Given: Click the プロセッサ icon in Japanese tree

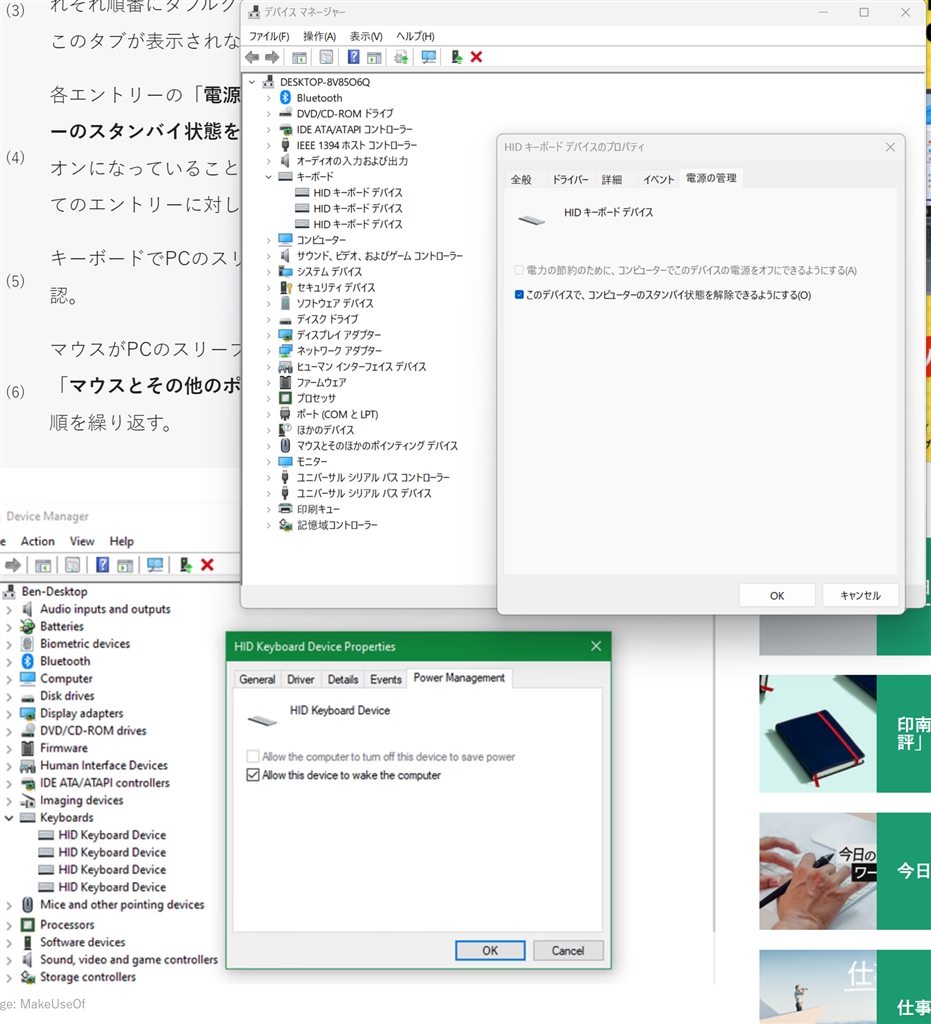Looking at the screenshot, I should (x=285, y=398).
